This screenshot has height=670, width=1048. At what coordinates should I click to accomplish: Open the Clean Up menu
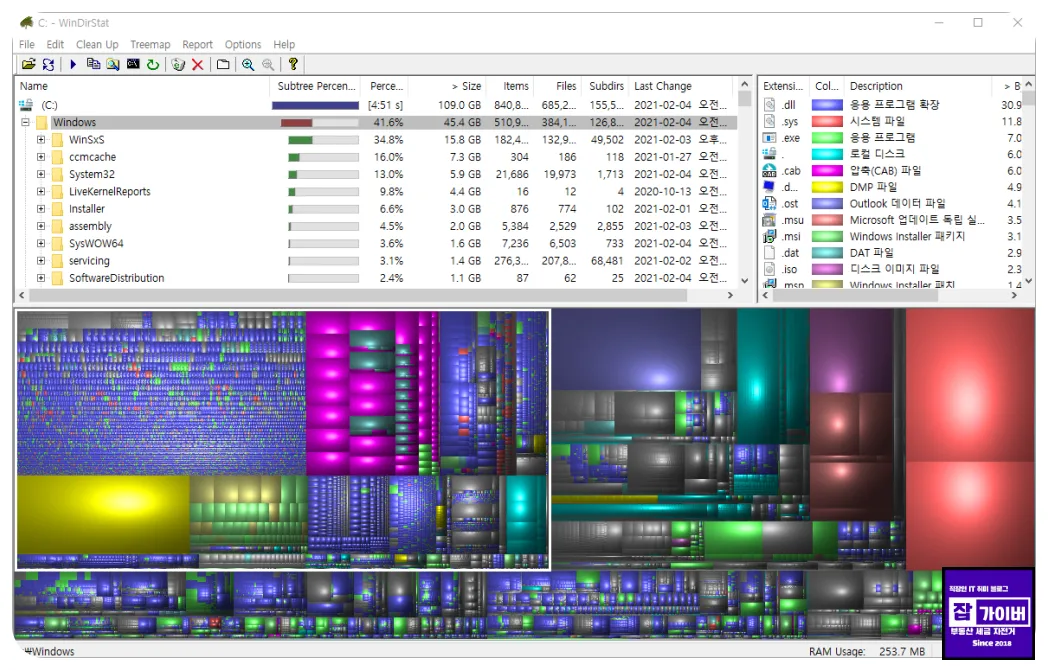click(x=97, y=44)
